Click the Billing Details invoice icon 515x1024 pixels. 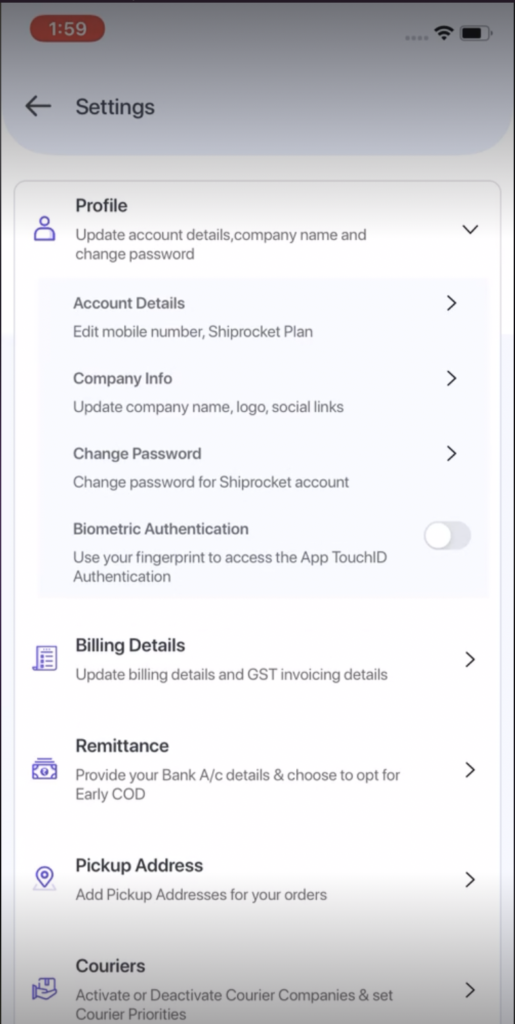click(x=44, y=658)
